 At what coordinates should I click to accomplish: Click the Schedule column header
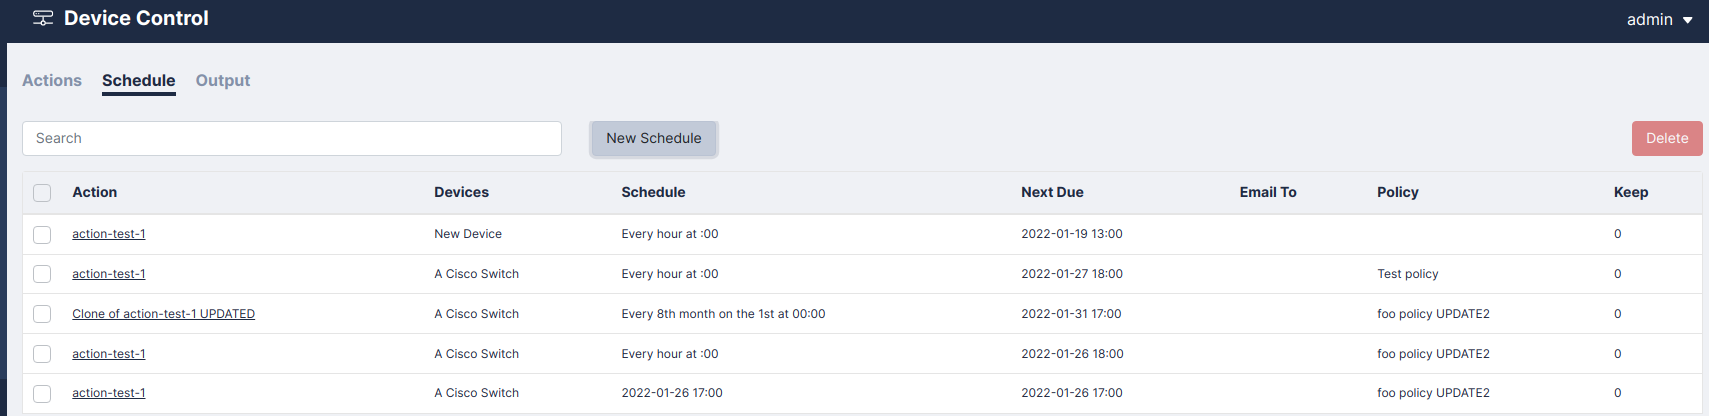click(x=653, y=192)
